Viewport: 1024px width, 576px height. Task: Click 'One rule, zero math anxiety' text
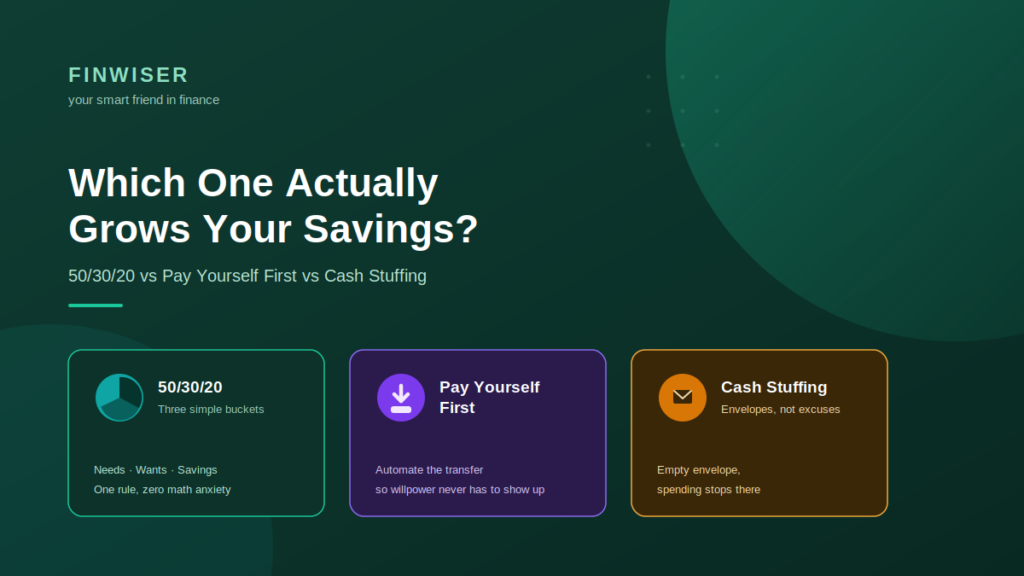[x=162, y=490]
